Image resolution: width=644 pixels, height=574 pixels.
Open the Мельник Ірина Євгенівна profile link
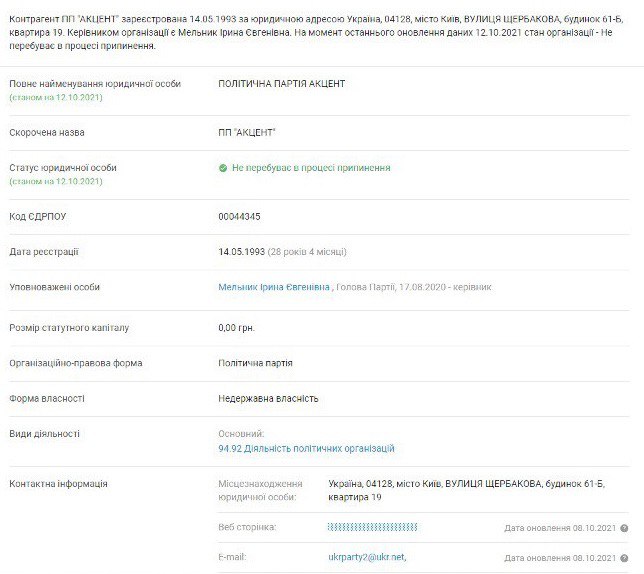click(x=272, y=287)
